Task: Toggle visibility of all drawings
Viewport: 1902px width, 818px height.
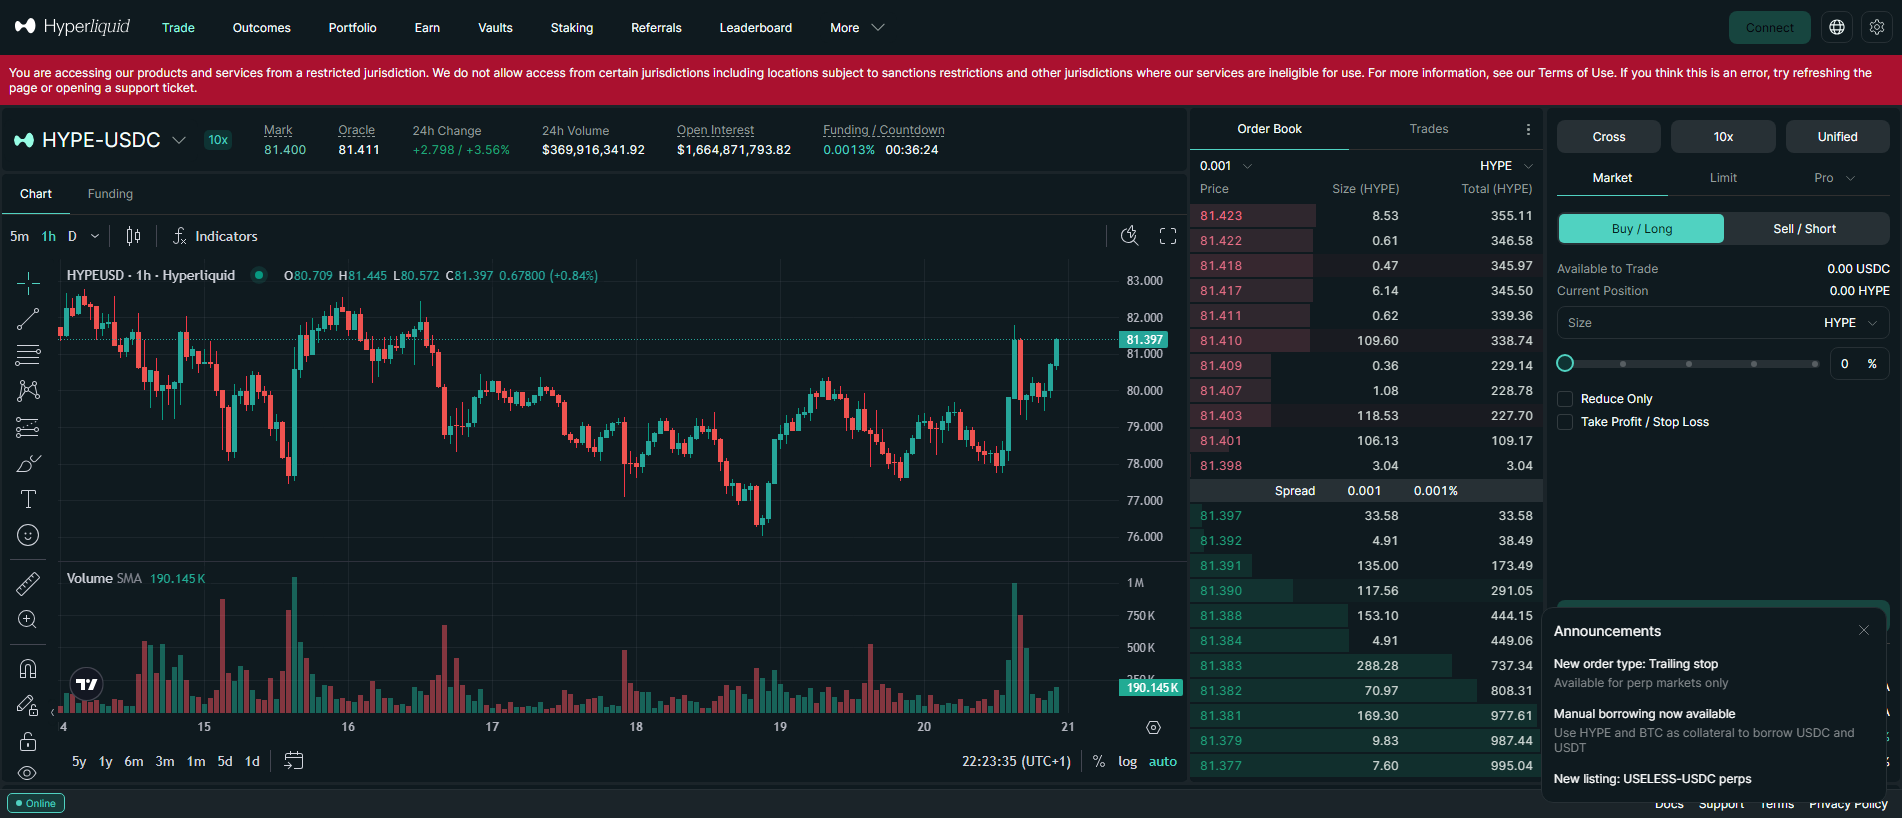Action: pos(28,773)
